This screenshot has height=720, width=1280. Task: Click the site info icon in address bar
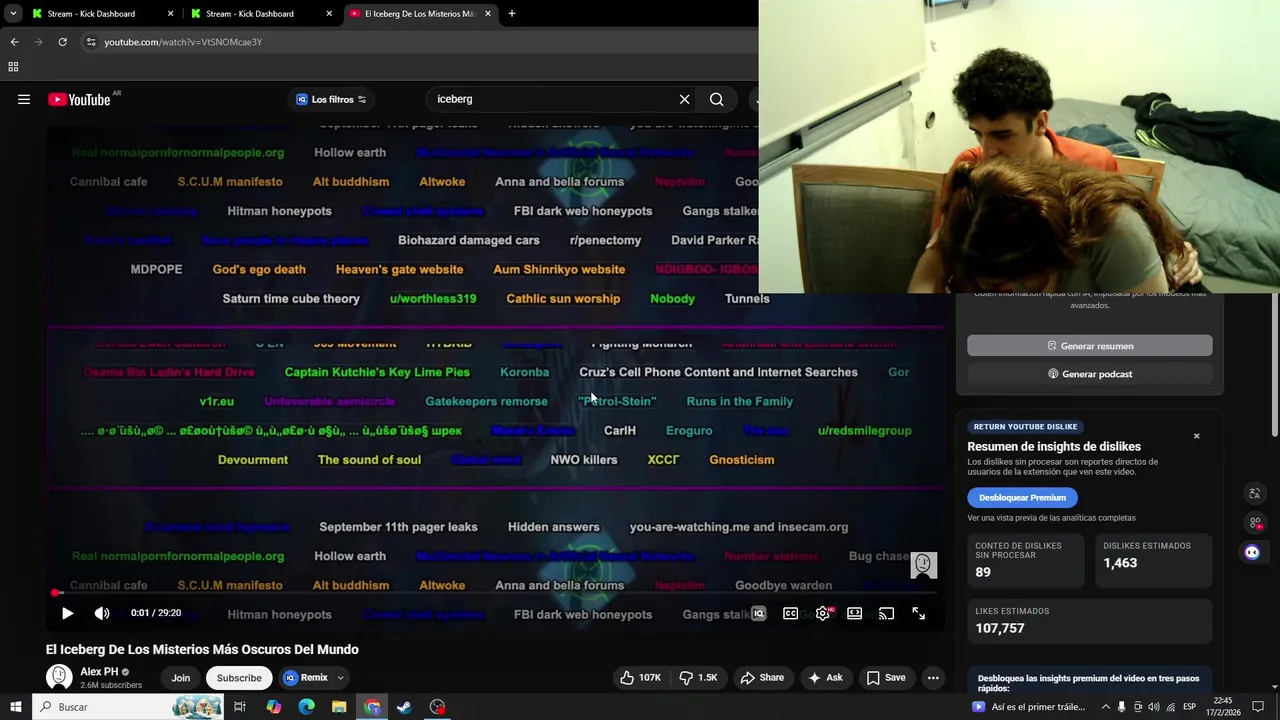pos(91,42)
